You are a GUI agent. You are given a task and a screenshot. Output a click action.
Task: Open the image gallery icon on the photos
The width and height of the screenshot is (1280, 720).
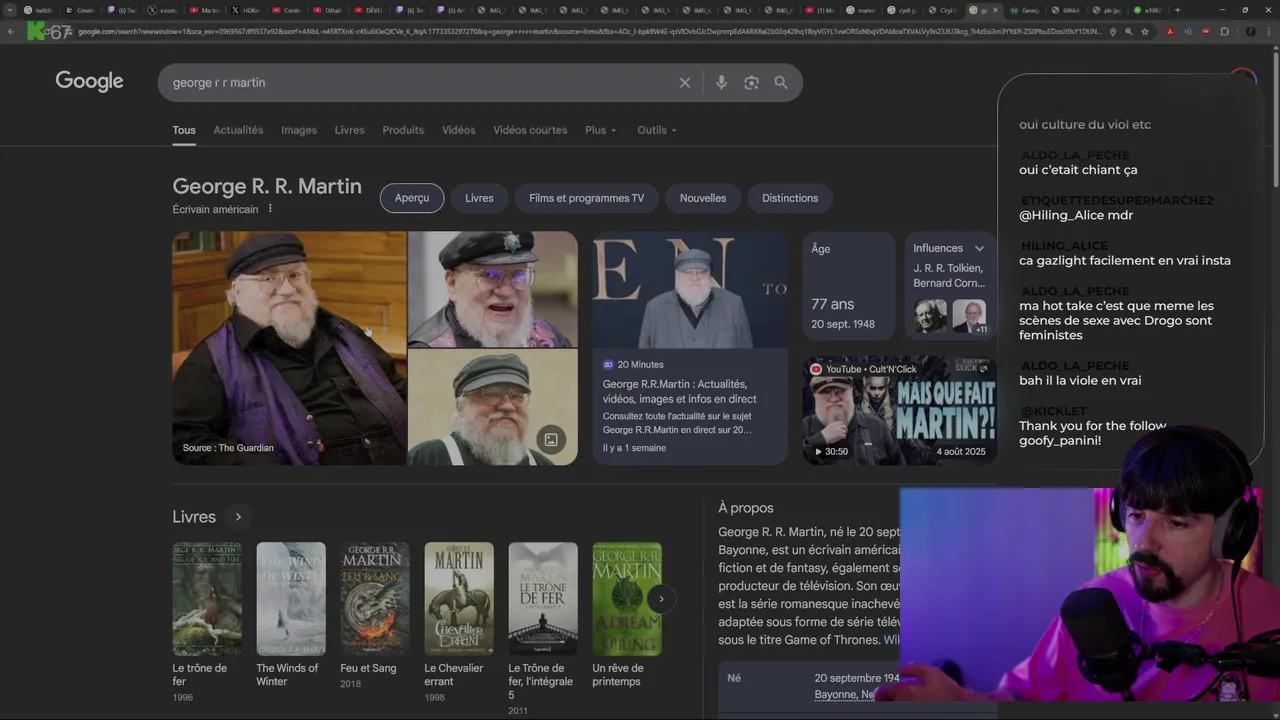click(550, 439)
